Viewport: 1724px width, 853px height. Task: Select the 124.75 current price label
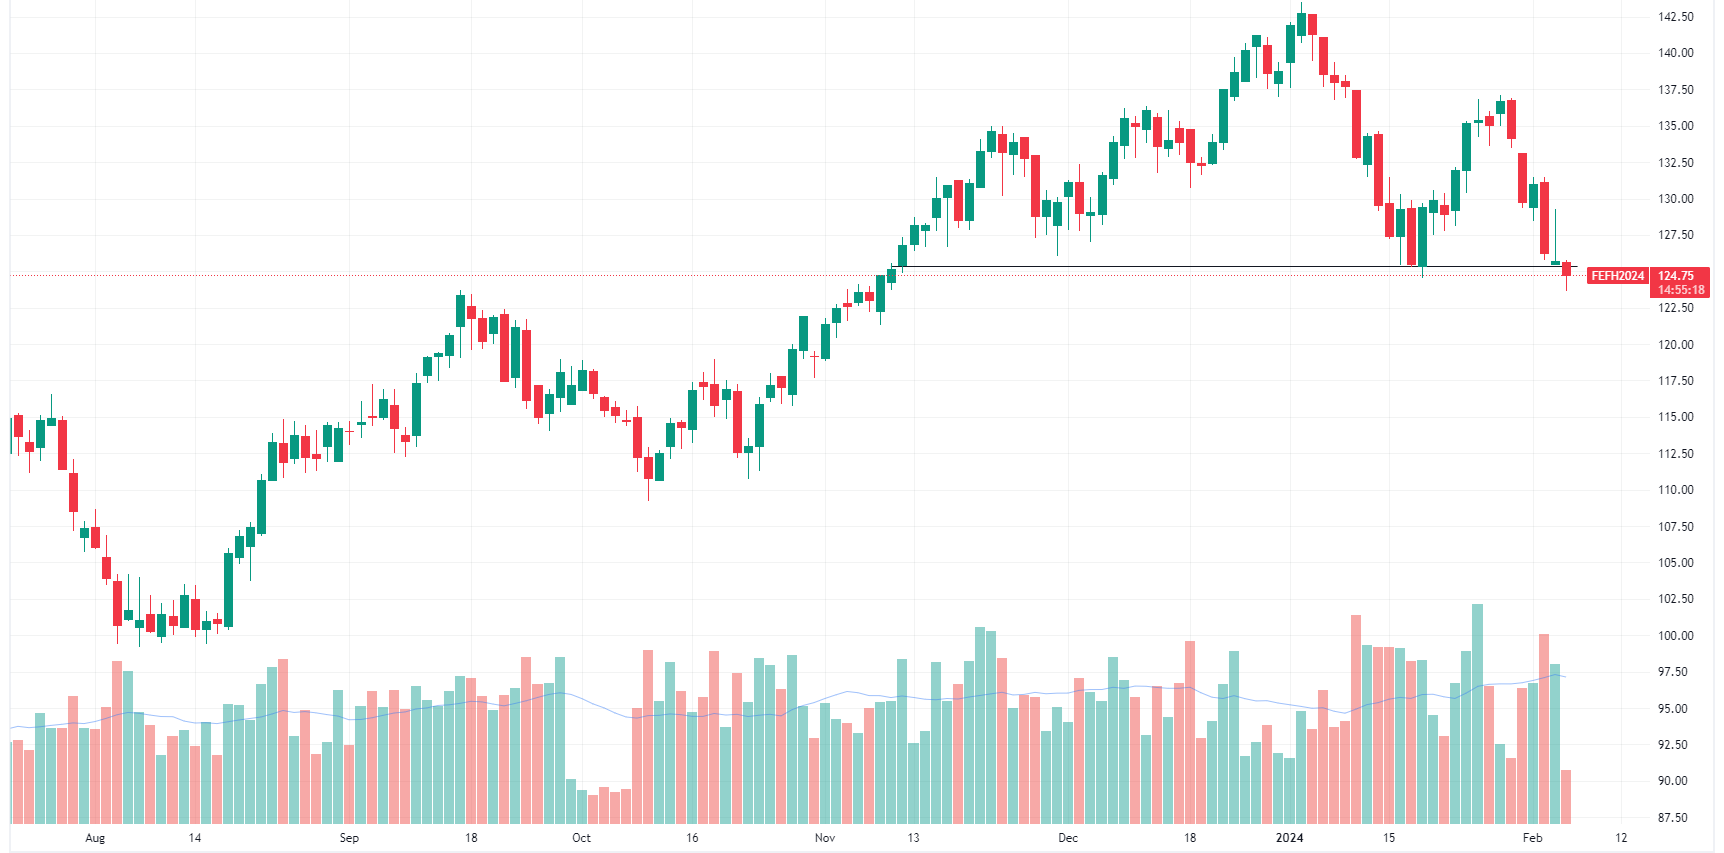(1676, 276)
